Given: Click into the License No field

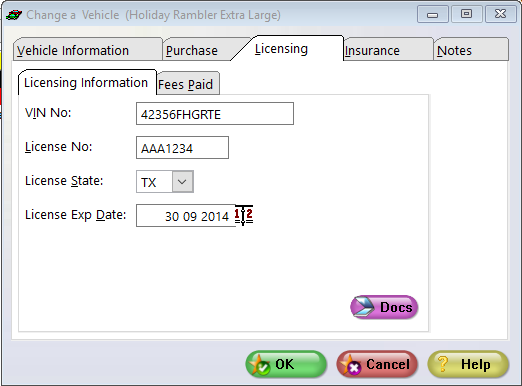Looking at the screenshot, I should pyautogui.click(x=182, y=148).
